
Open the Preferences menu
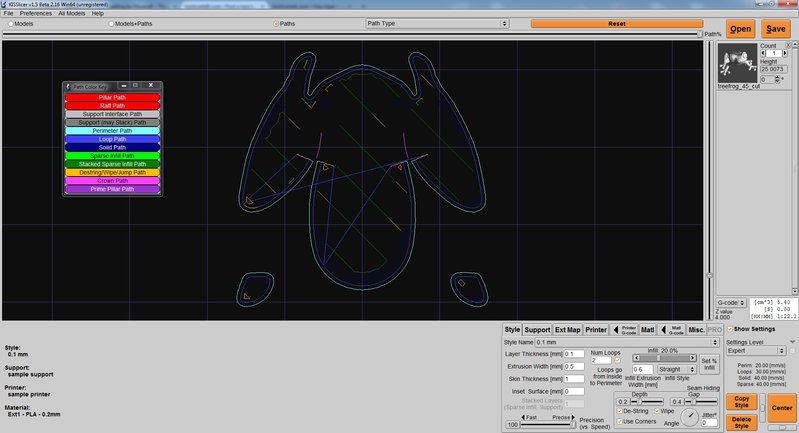point(36,13)
